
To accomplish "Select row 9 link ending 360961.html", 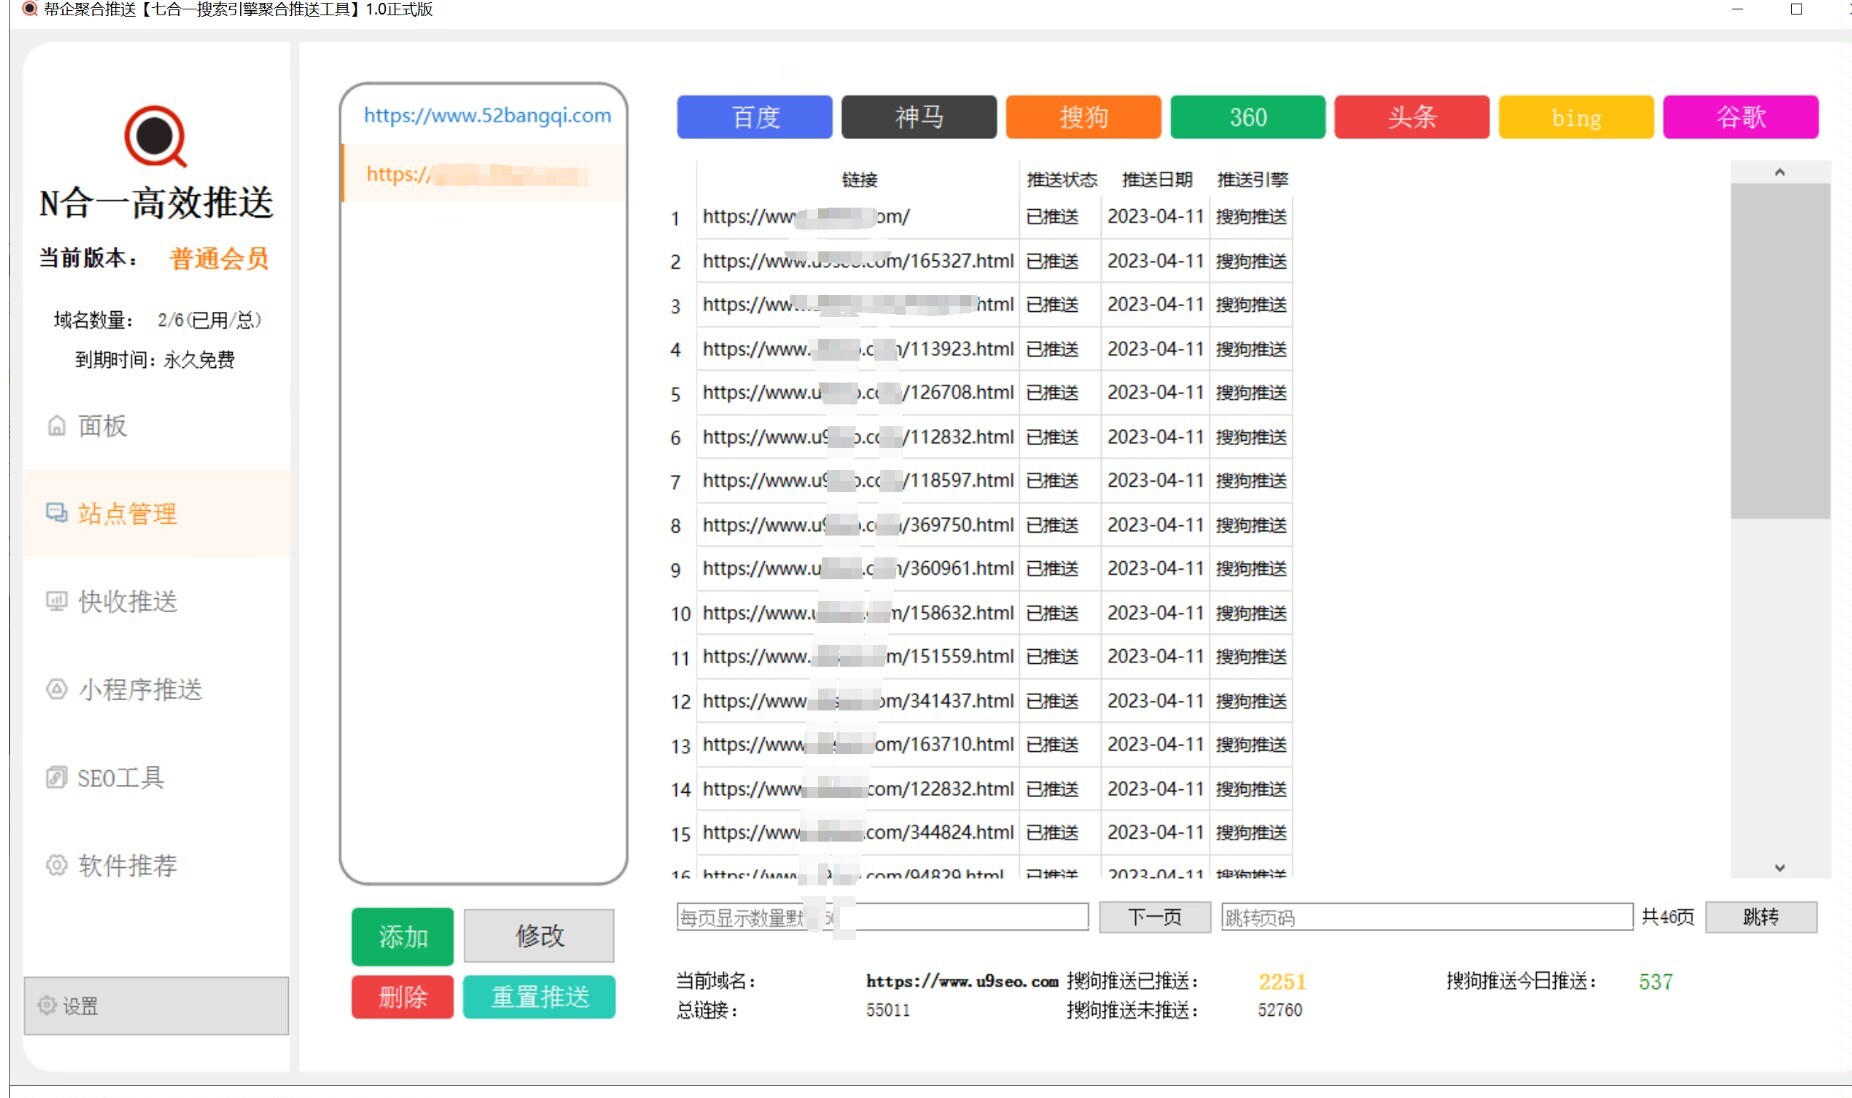I will click(858, 569).
